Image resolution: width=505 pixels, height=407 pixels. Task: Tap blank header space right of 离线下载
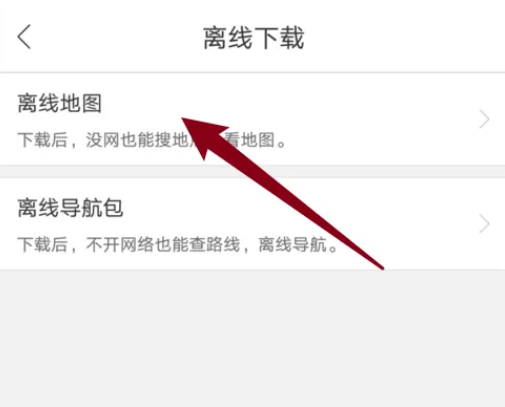[400, 37]
